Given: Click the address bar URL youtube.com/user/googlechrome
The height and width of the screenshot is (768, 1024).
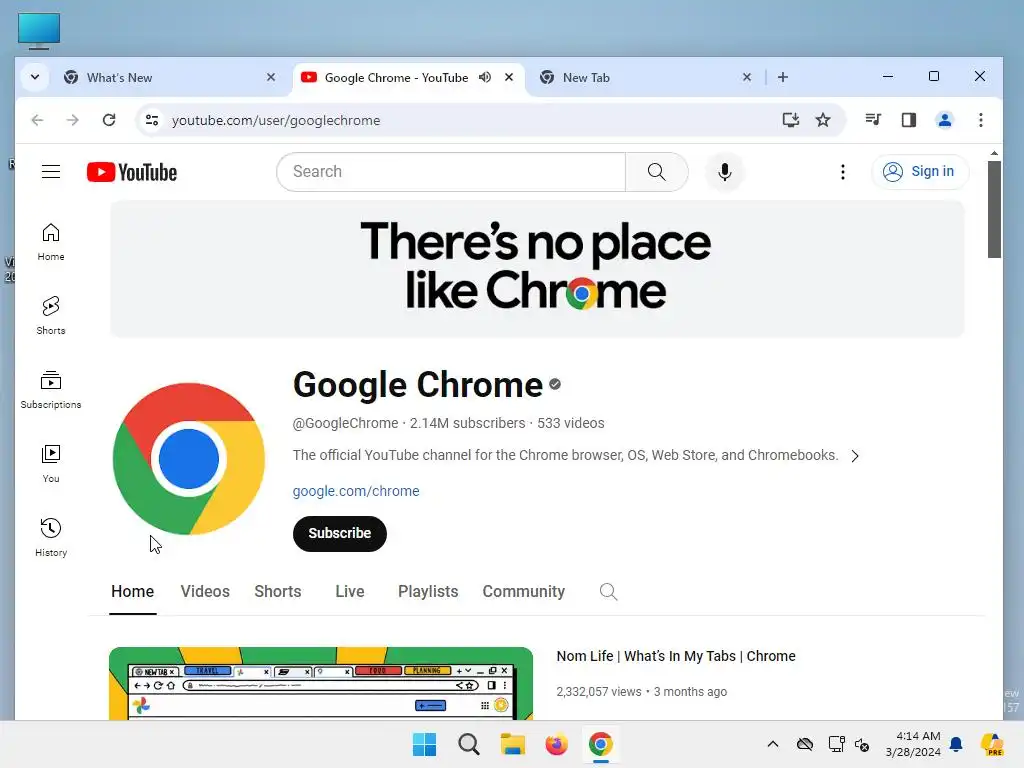Looking at the screenshot, I should click(x=276, y=120).
